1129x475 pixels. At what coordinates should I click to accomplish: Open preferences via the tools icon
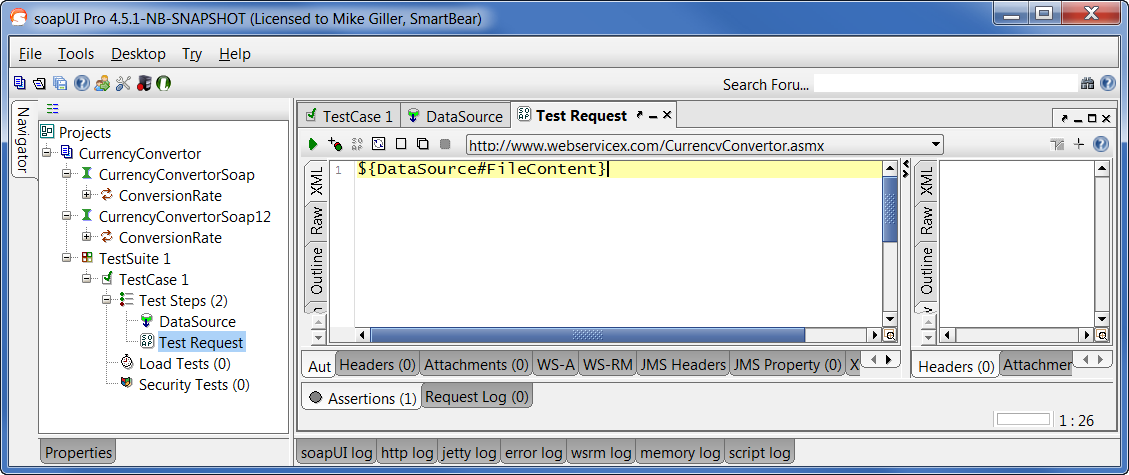(x=123, y=83)
